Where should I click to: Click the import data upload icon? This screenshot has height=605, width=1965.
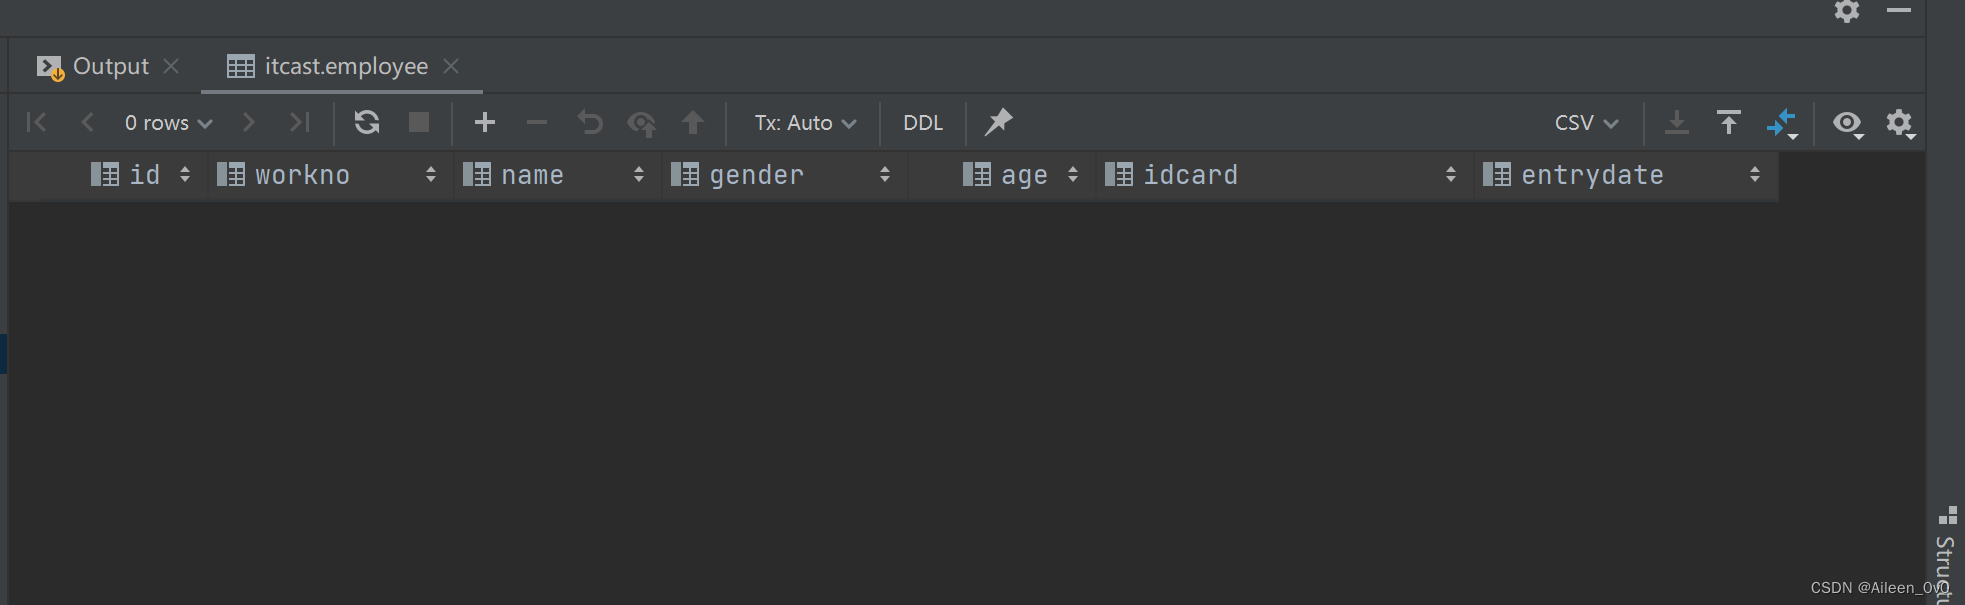coord(1728,122)
